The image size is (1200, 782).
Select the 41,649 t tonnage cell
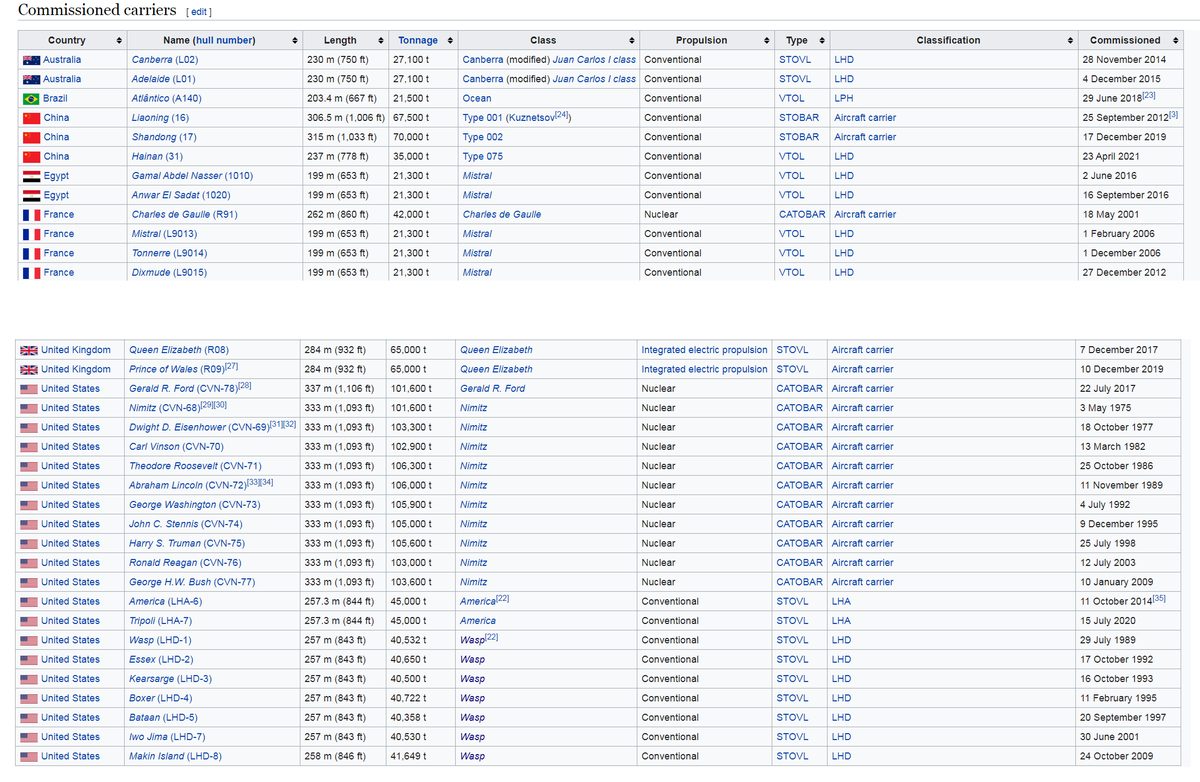(420, 757)
